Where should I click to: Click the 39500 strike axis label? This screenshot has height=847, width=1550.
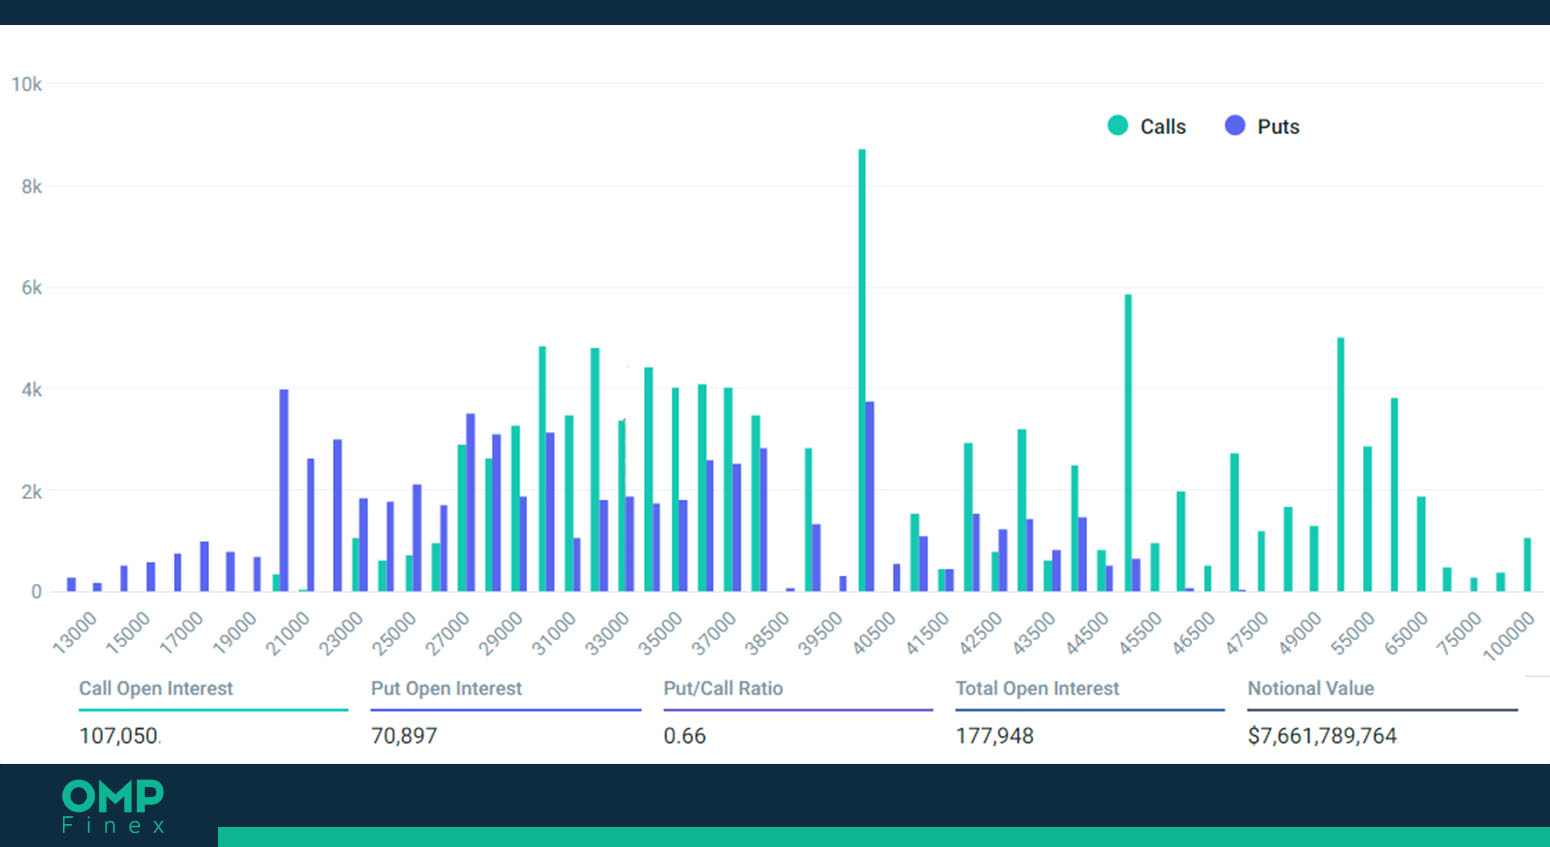pos(820,633)
